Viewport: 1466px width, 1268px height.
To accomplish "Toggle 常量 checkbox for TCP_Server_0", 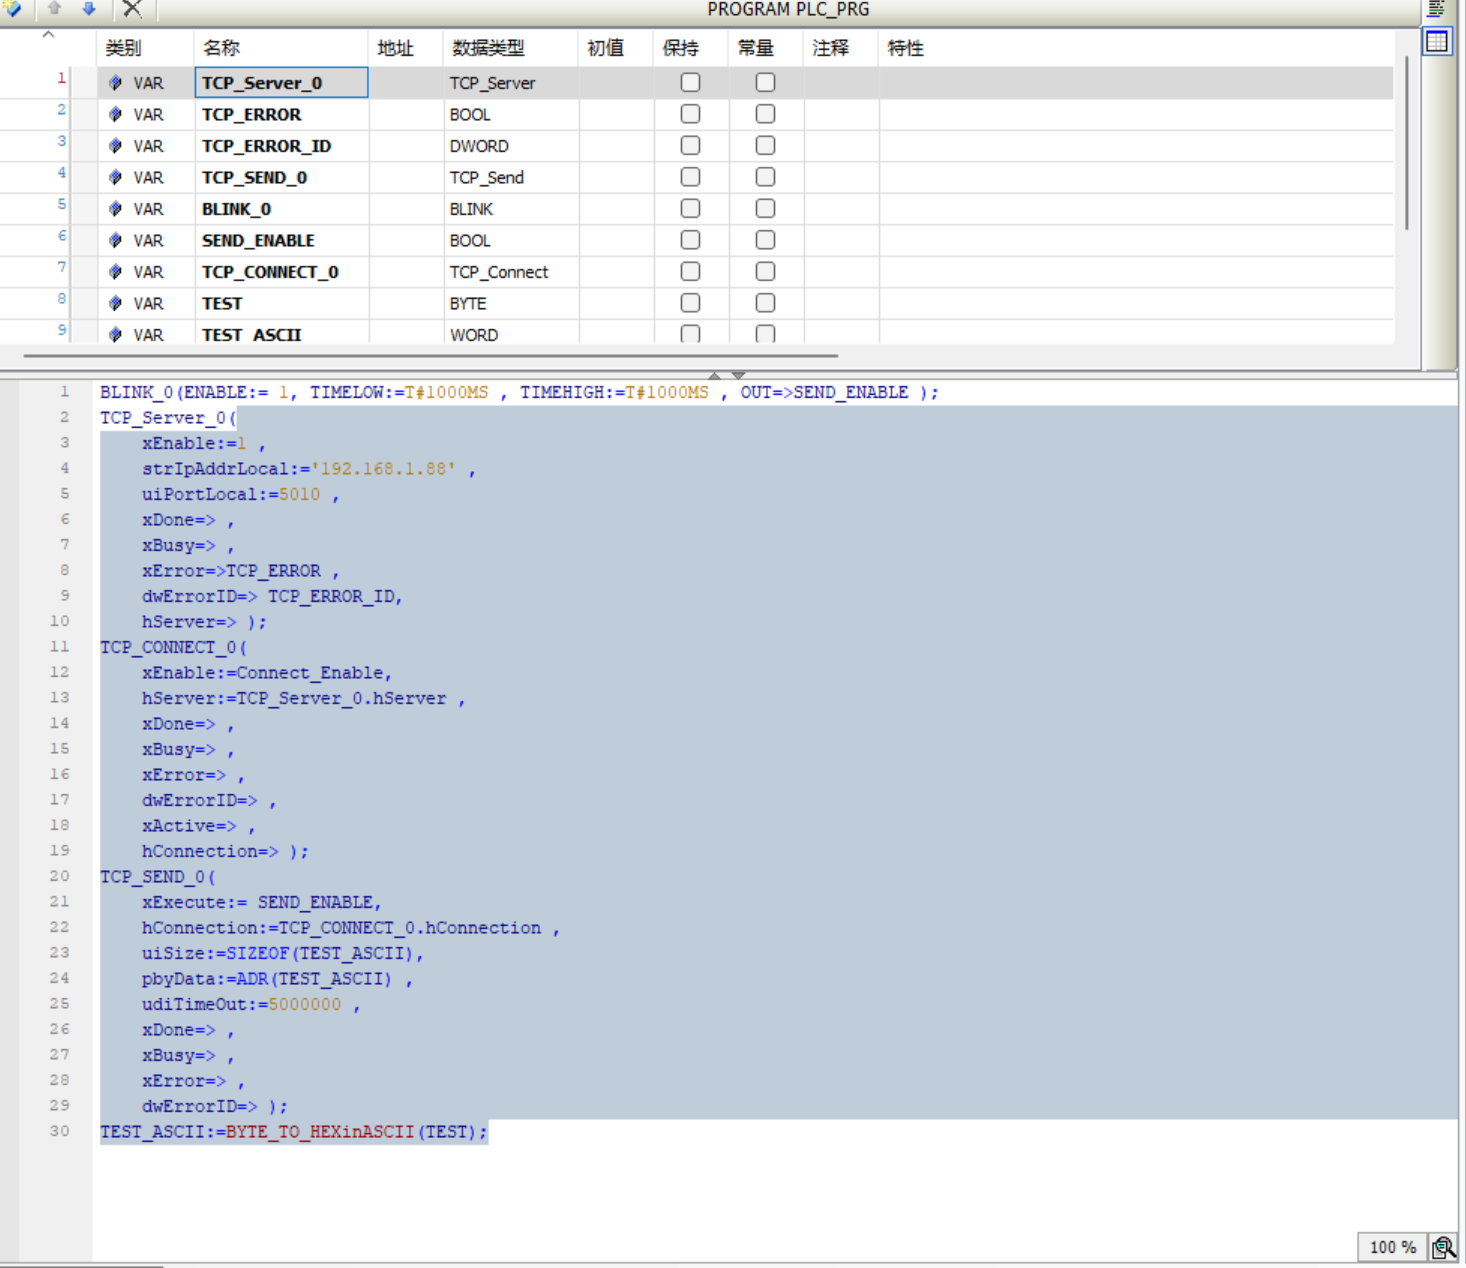I will coord(765,83).
